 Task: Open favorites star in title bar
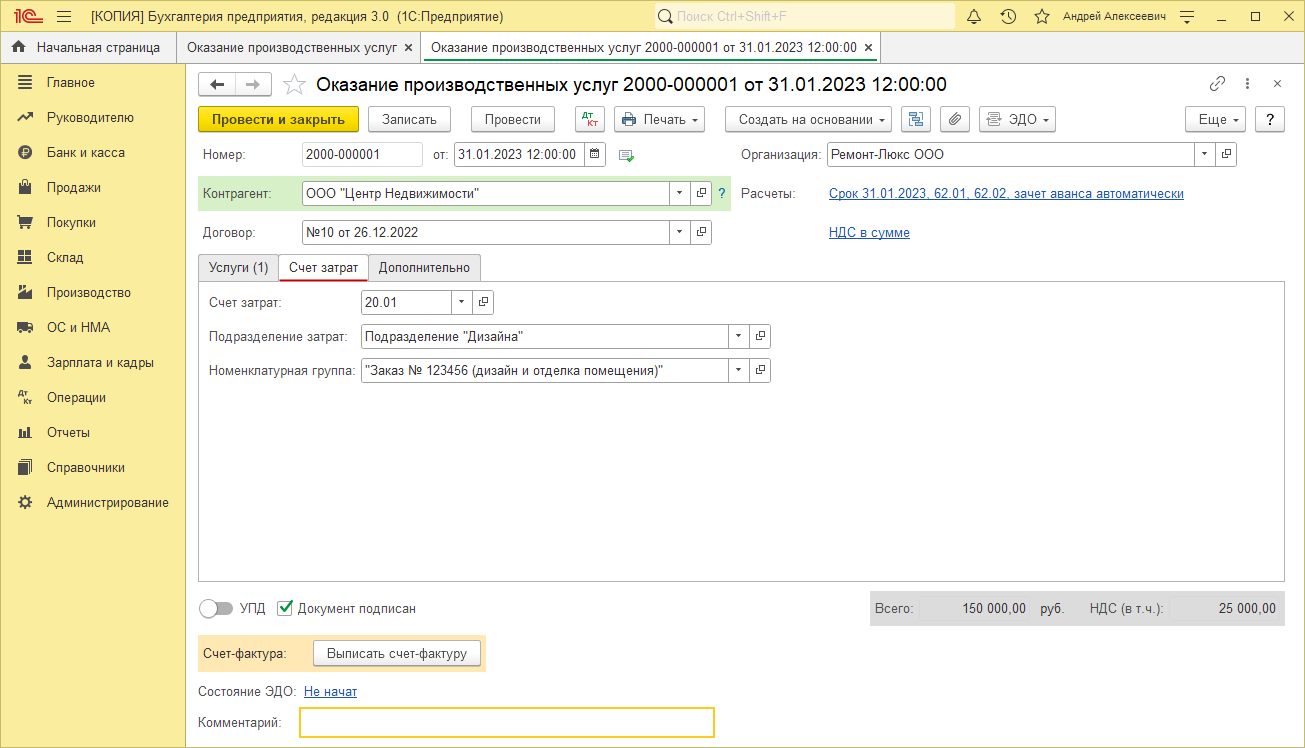[1042, 17]
